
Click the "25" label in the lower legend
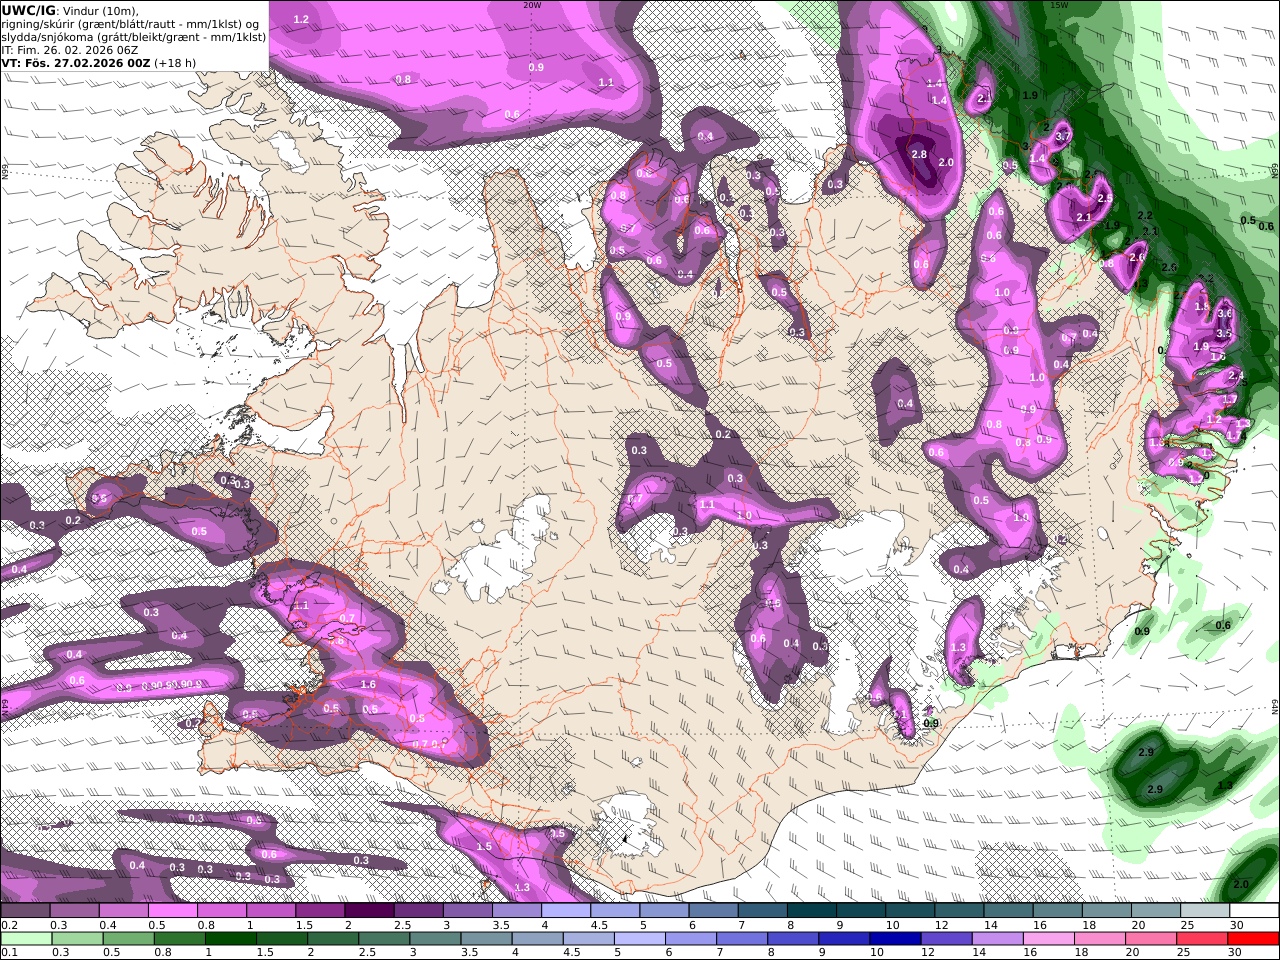[x=1185, y=953]
